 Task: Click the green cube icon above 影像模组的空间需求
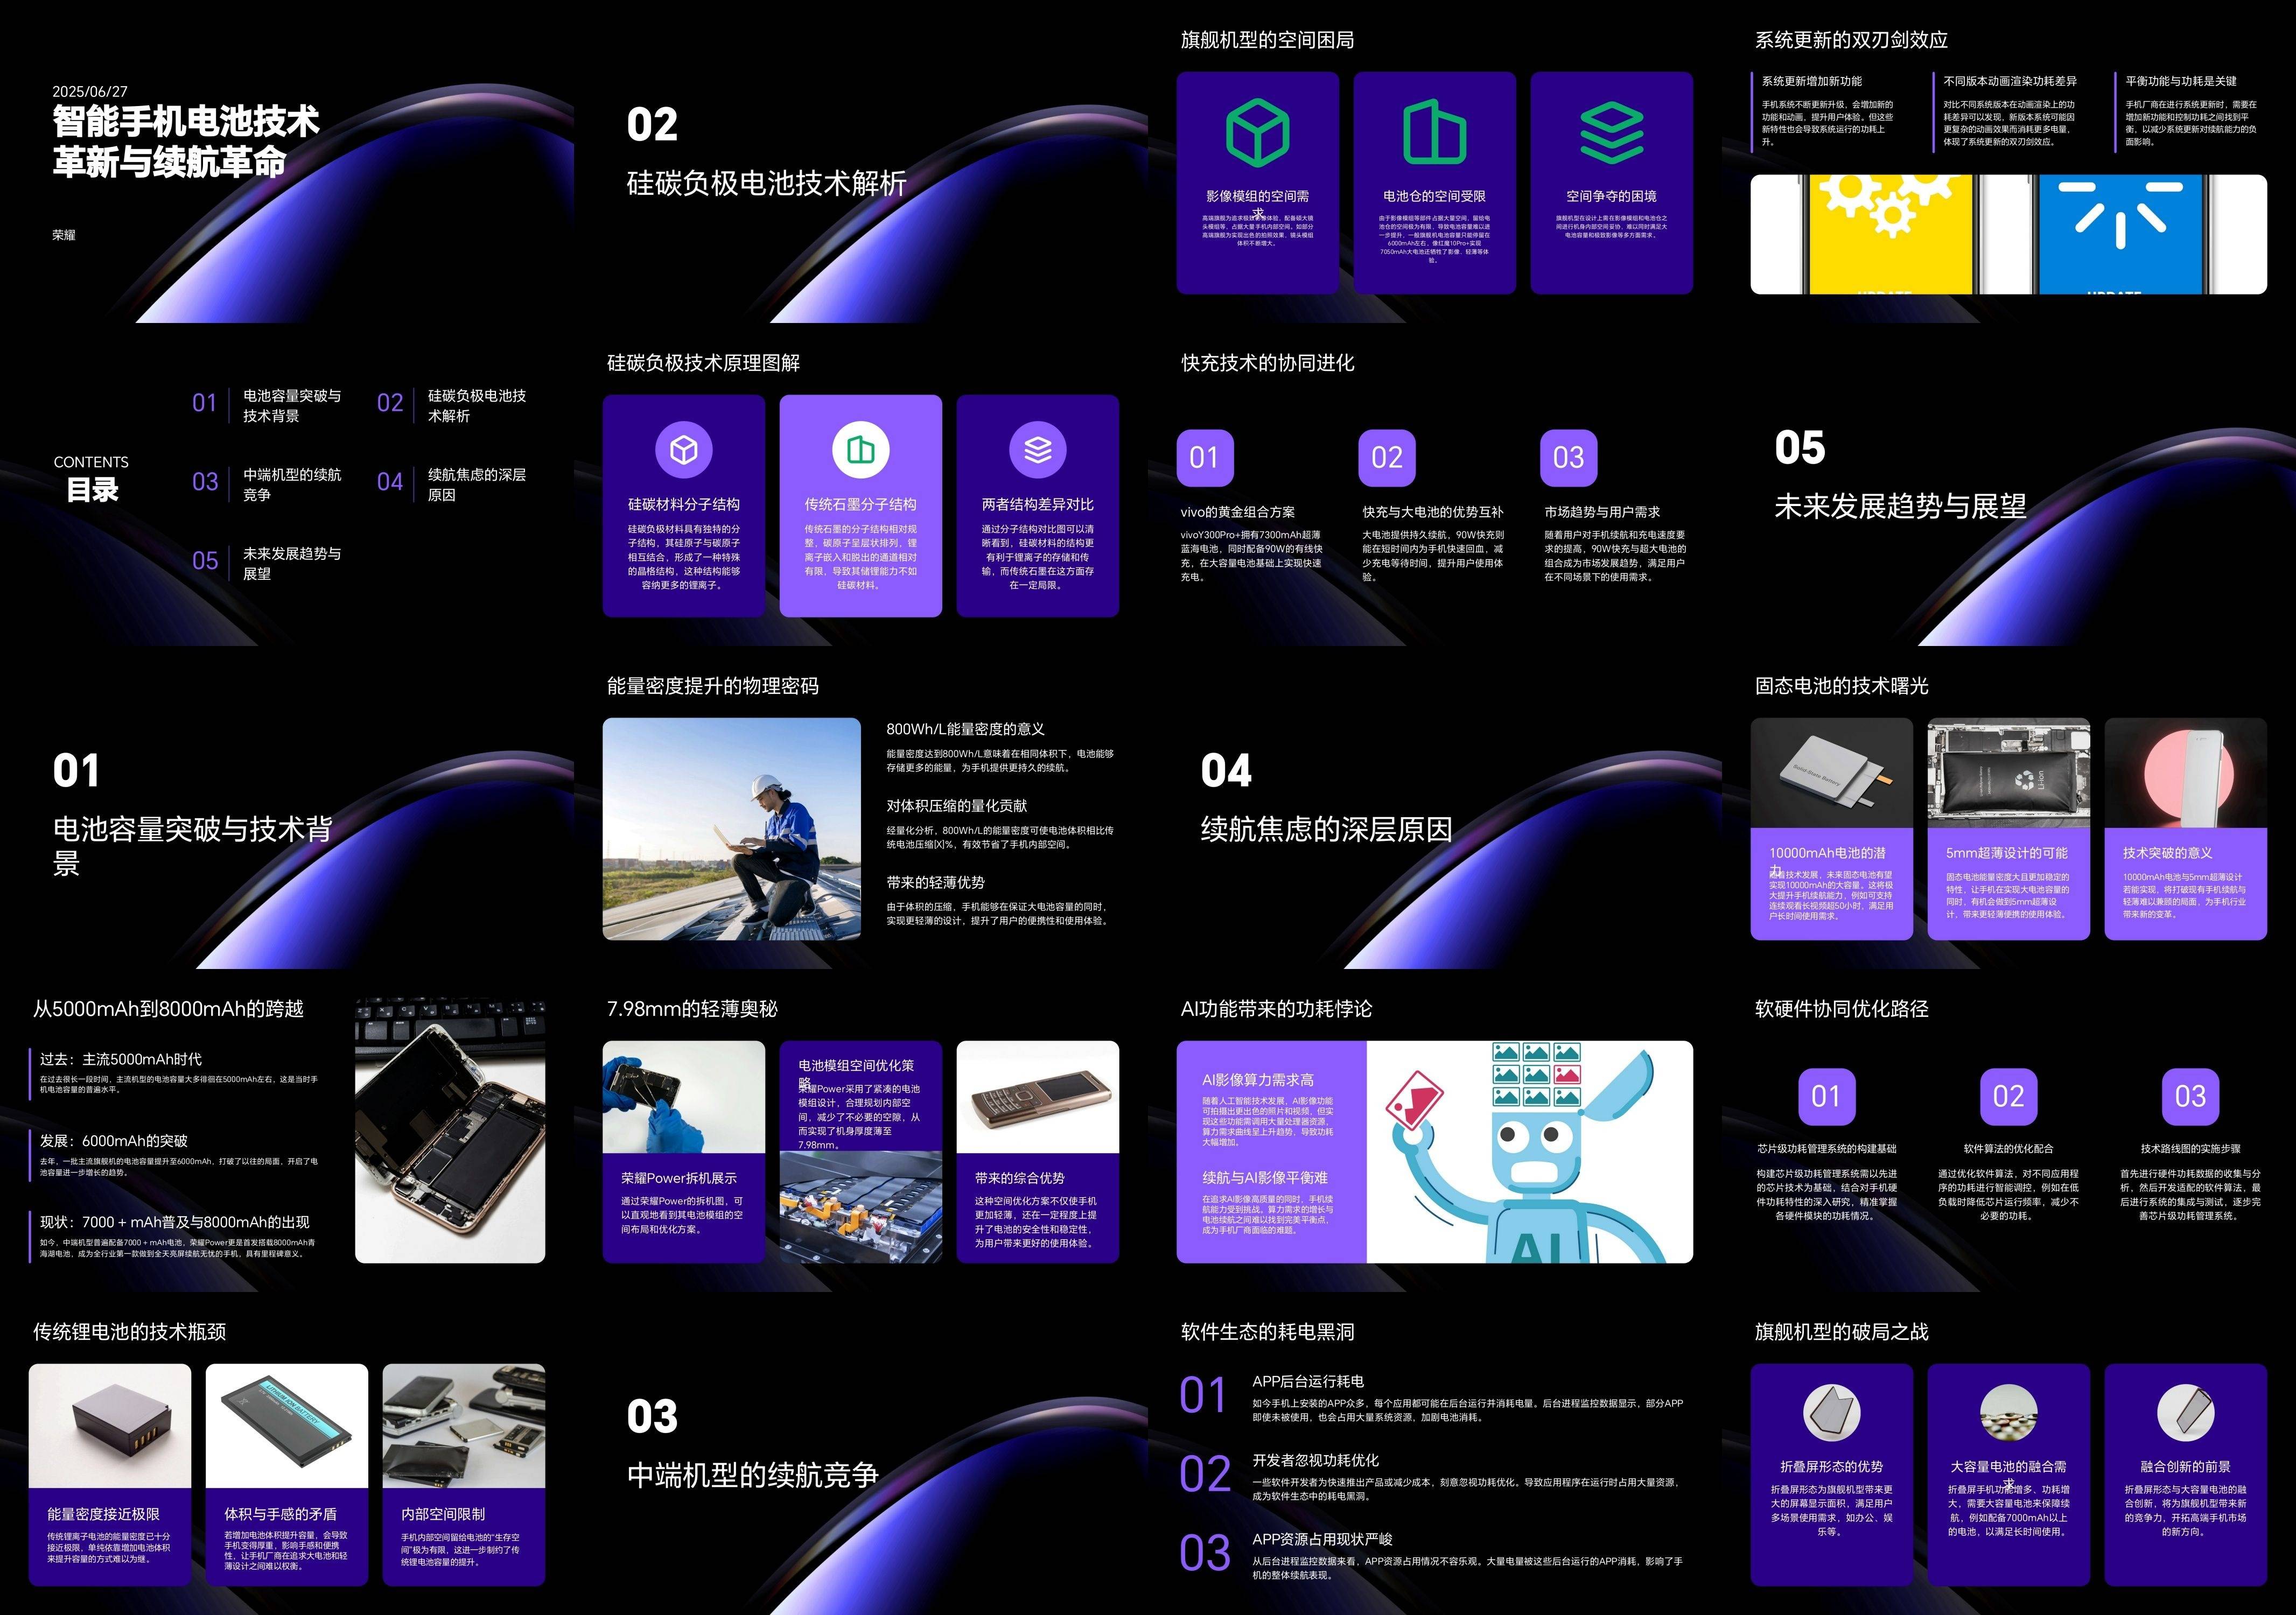coord(1257,132)
